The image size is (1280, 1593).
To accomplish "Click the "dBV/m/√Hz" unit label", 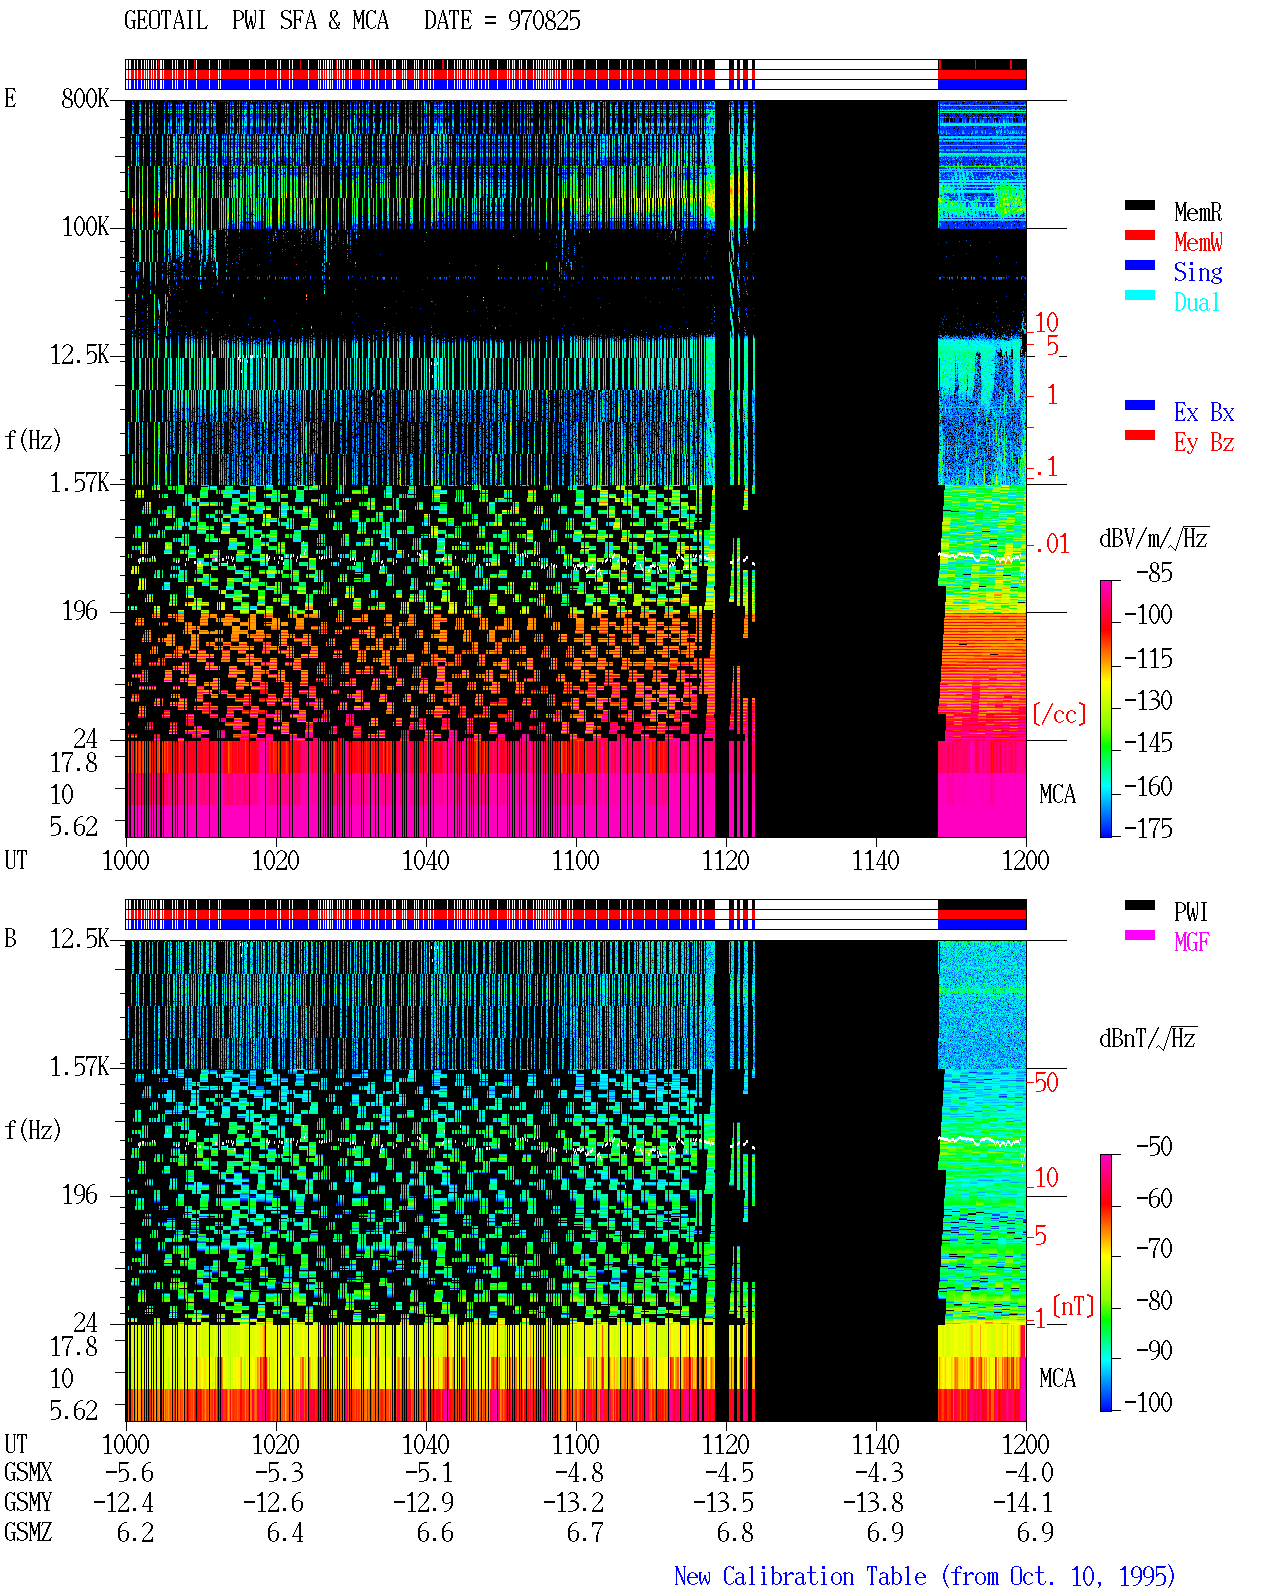I will [1154, 538].
